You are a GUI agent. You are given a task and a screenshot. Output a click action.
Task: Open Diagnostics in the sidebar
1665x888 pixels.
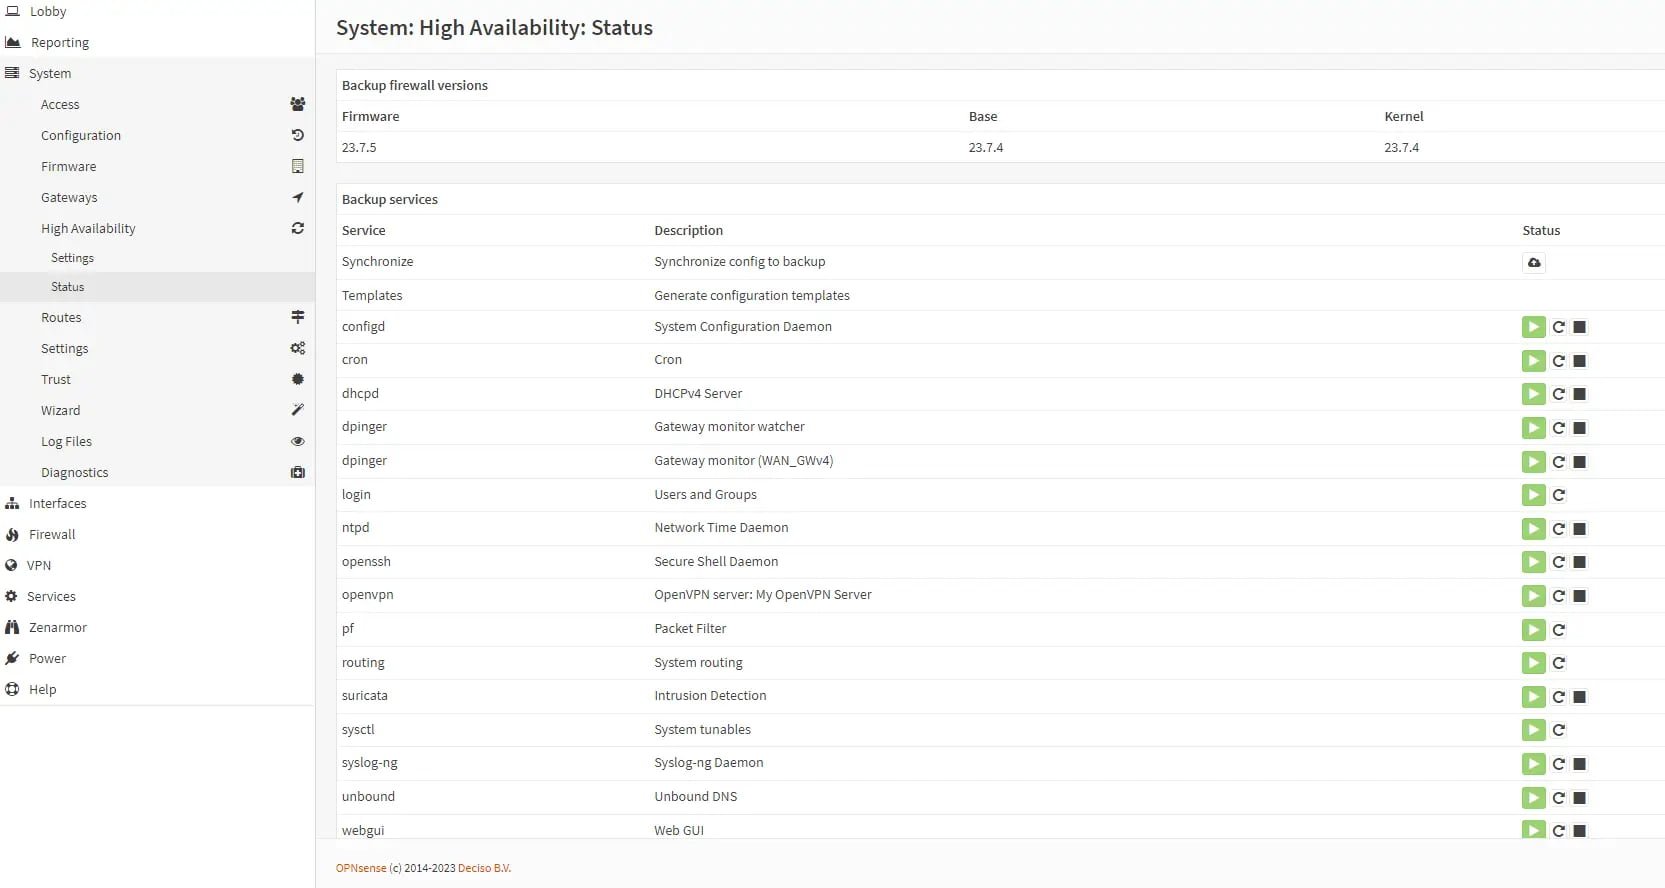click(x=157, y=472)
